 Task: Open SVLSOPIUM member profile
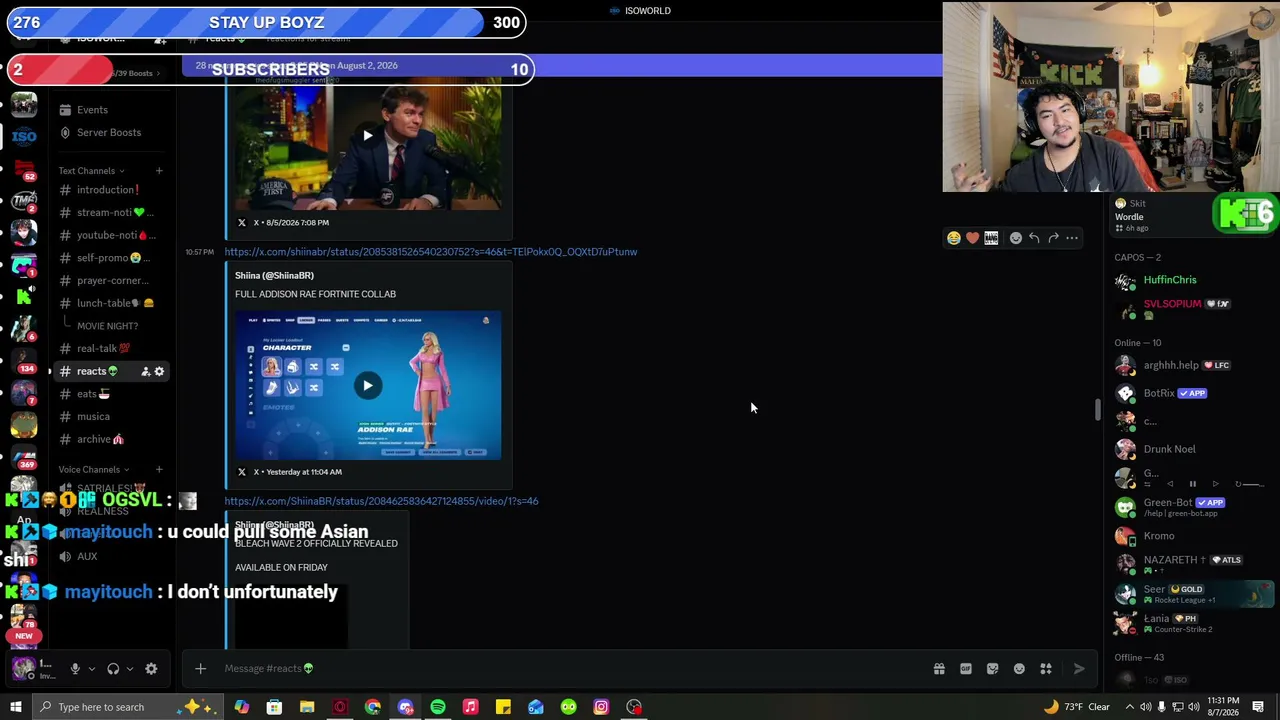tap(1172, 309)
